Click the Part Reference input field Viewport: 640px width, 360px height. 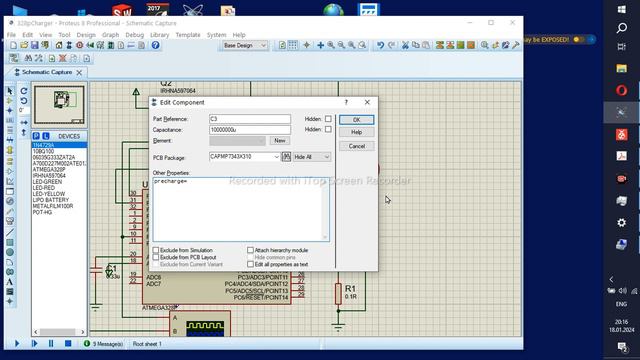(x=250, y=119)
